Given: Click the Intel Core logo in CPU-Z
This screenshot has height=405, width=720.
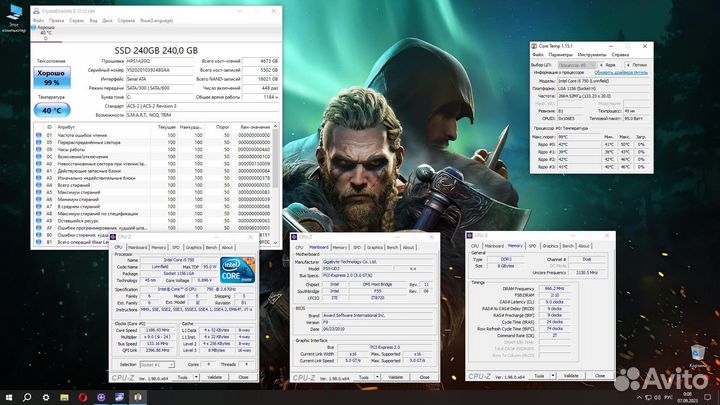Looking at the screenshot, I should (x=237, y=270).
